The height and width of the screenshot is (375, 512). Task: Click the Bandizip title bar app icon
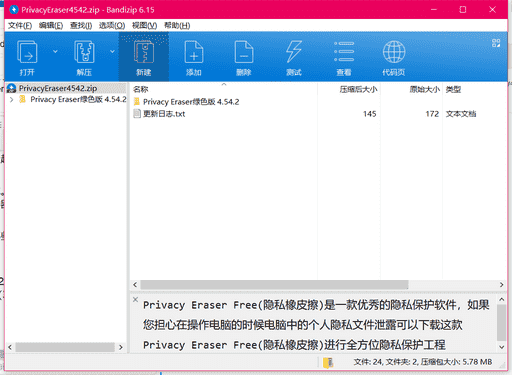click(14, 10)
